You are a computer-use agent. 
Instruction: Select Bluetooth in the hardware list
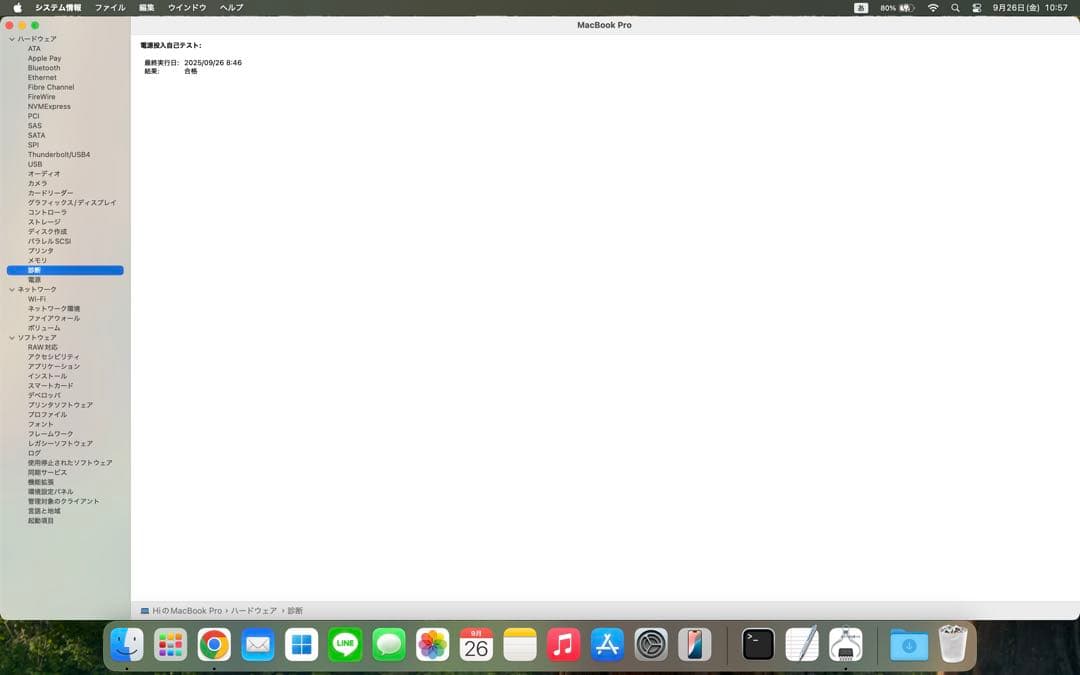click(44, 68)
